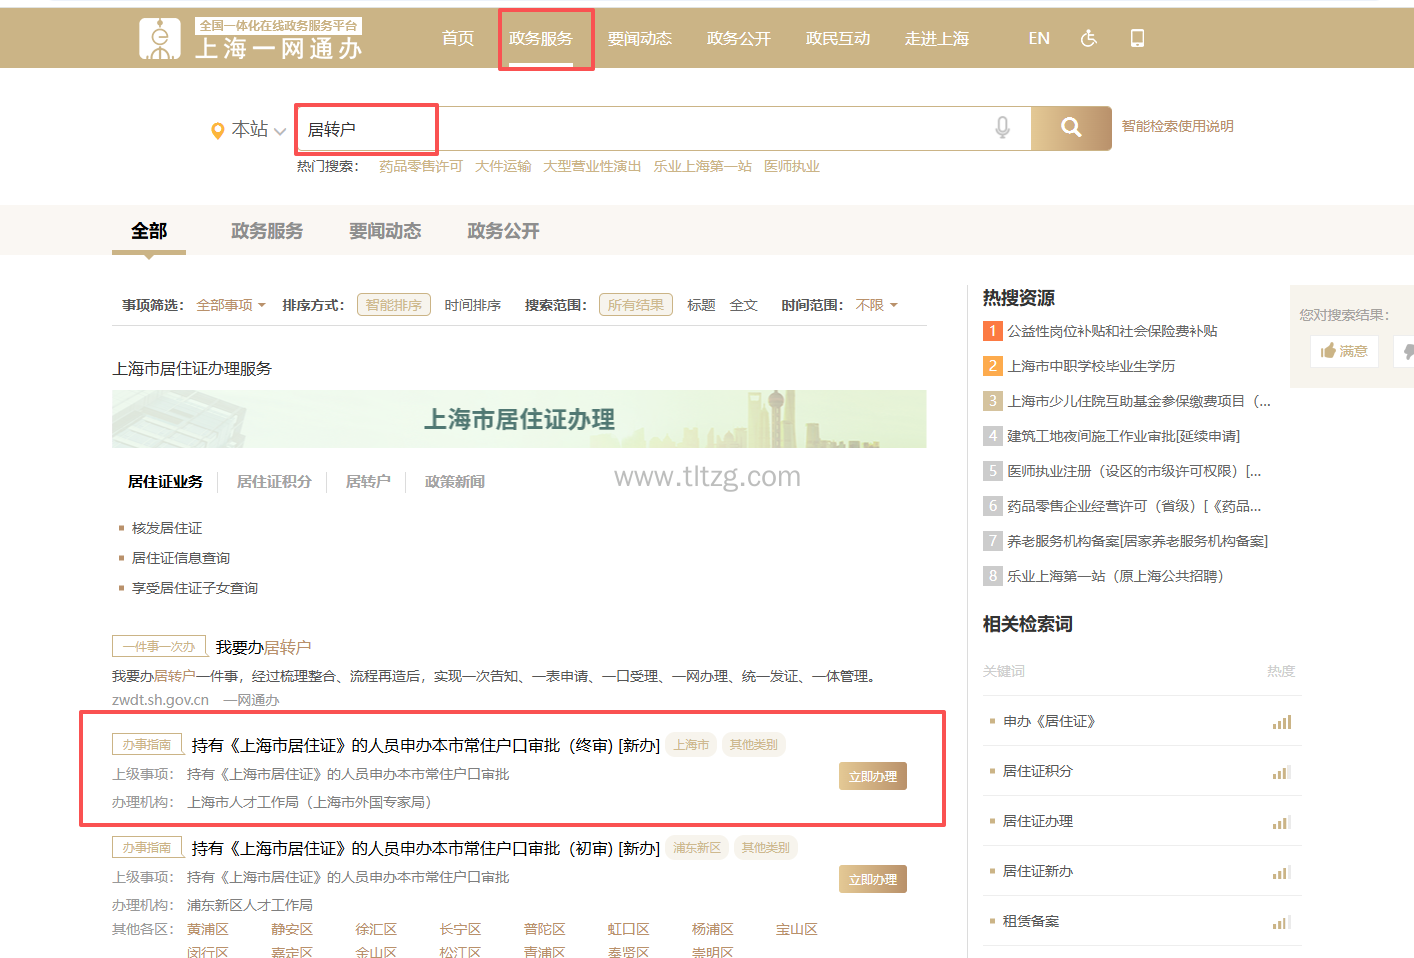Switch to the 政务公开 results tab

(x=503, y=231)
